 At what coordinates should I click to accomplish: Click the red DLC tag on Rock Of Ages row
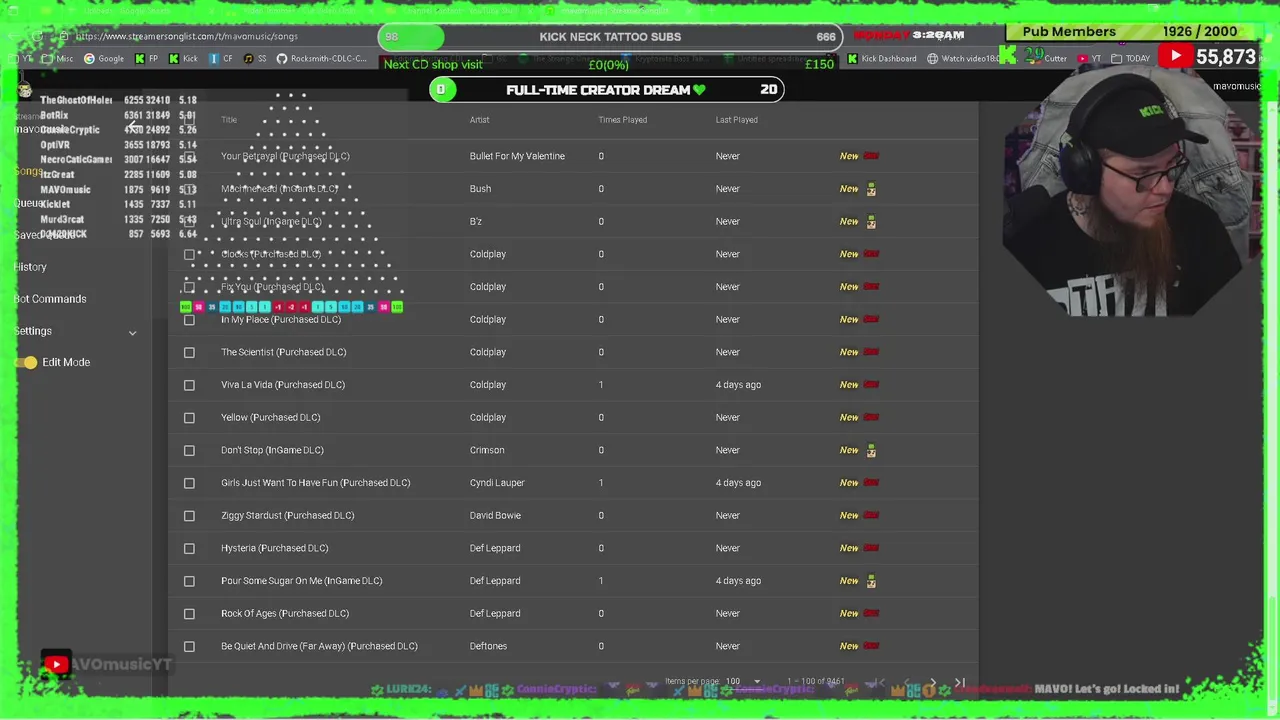871,614
